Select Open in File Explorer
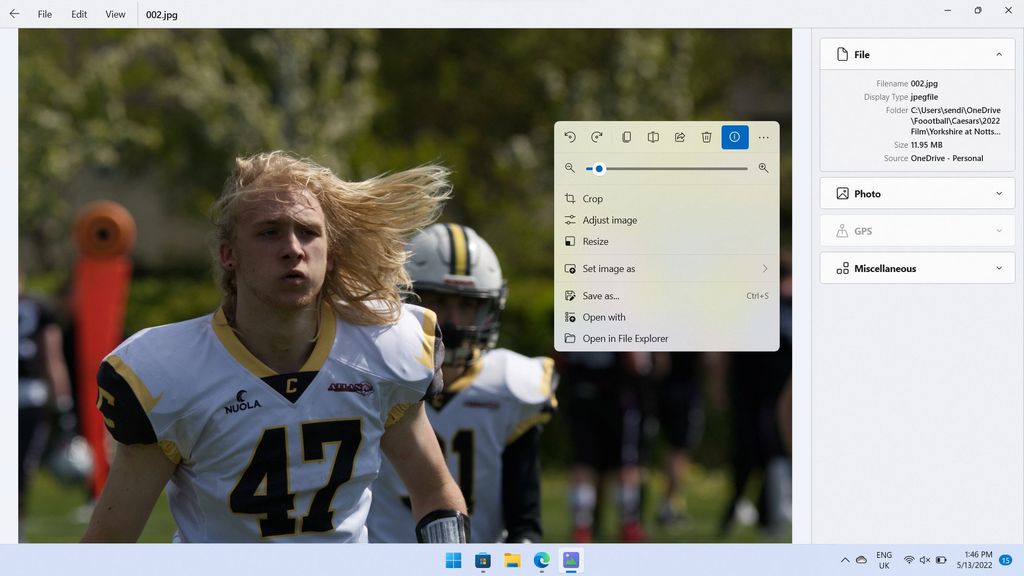 (x=627, y=338)
